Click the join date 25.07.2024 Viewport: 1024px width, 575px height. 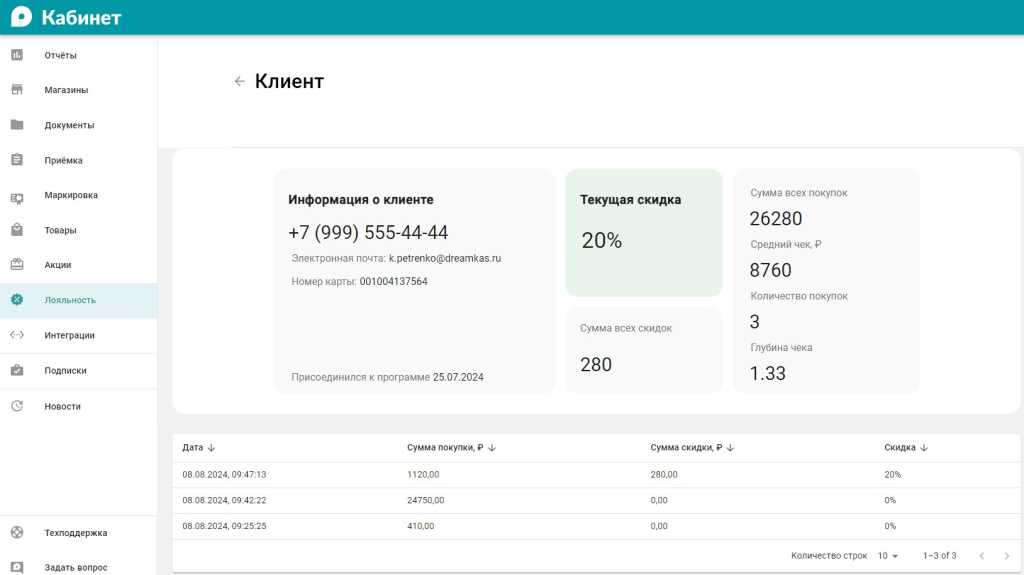tap(458, 377)
